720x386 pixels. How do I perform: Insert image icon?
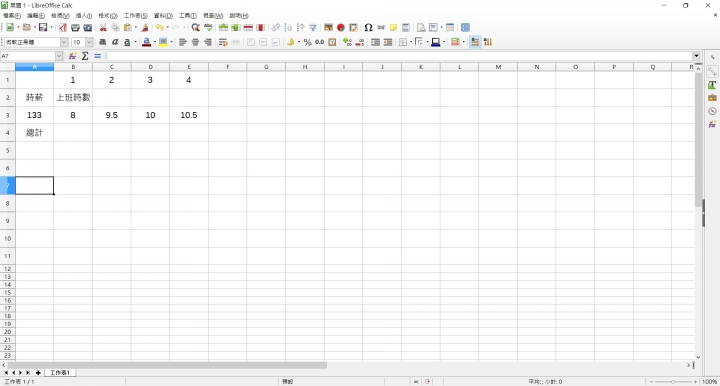328,28
